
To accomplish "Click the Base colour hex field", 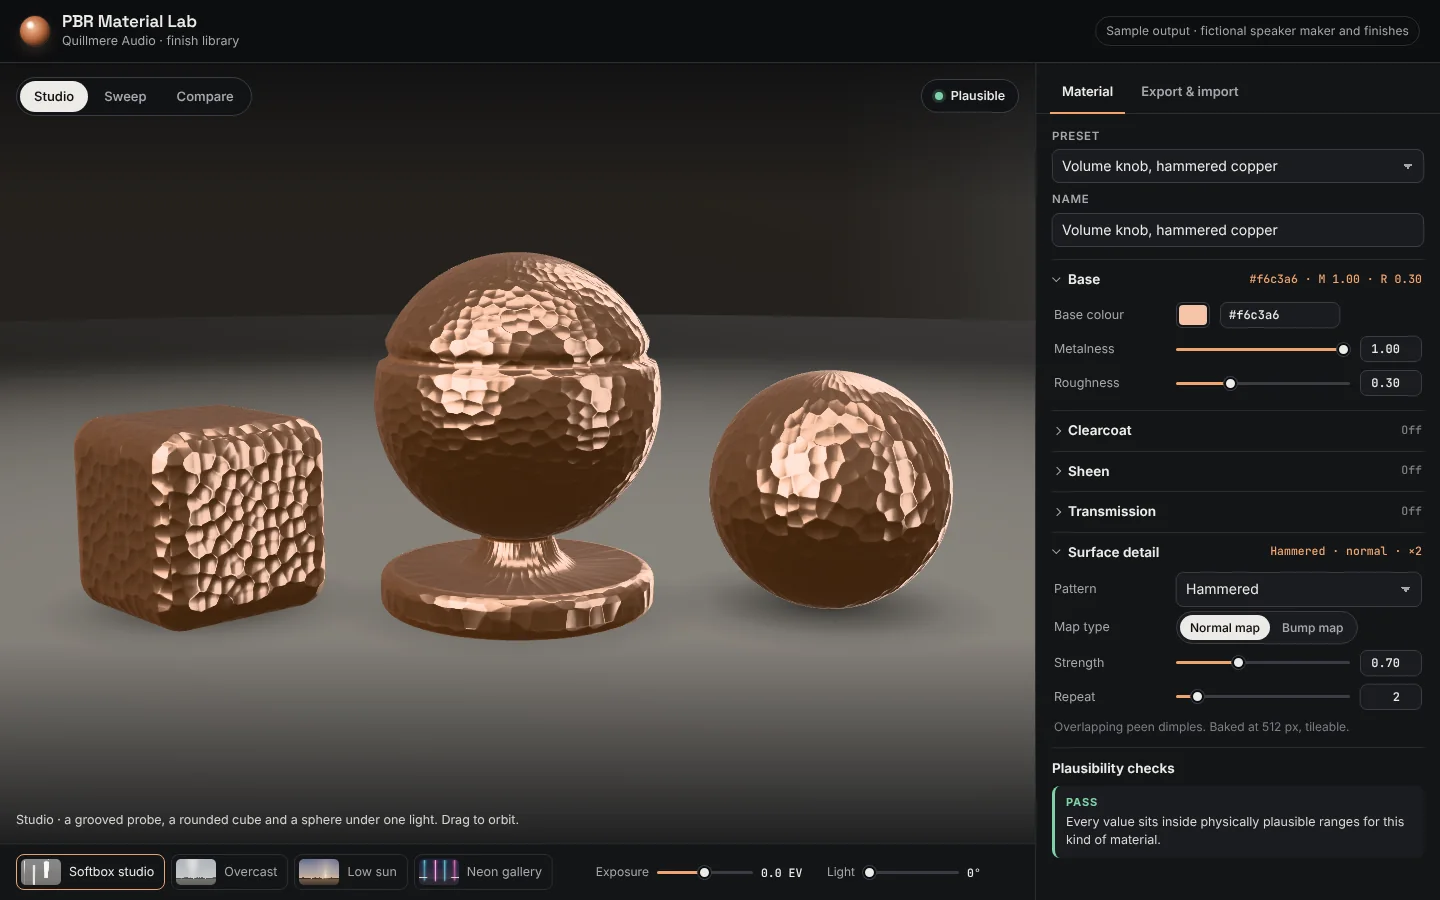I will point(1279,315).
